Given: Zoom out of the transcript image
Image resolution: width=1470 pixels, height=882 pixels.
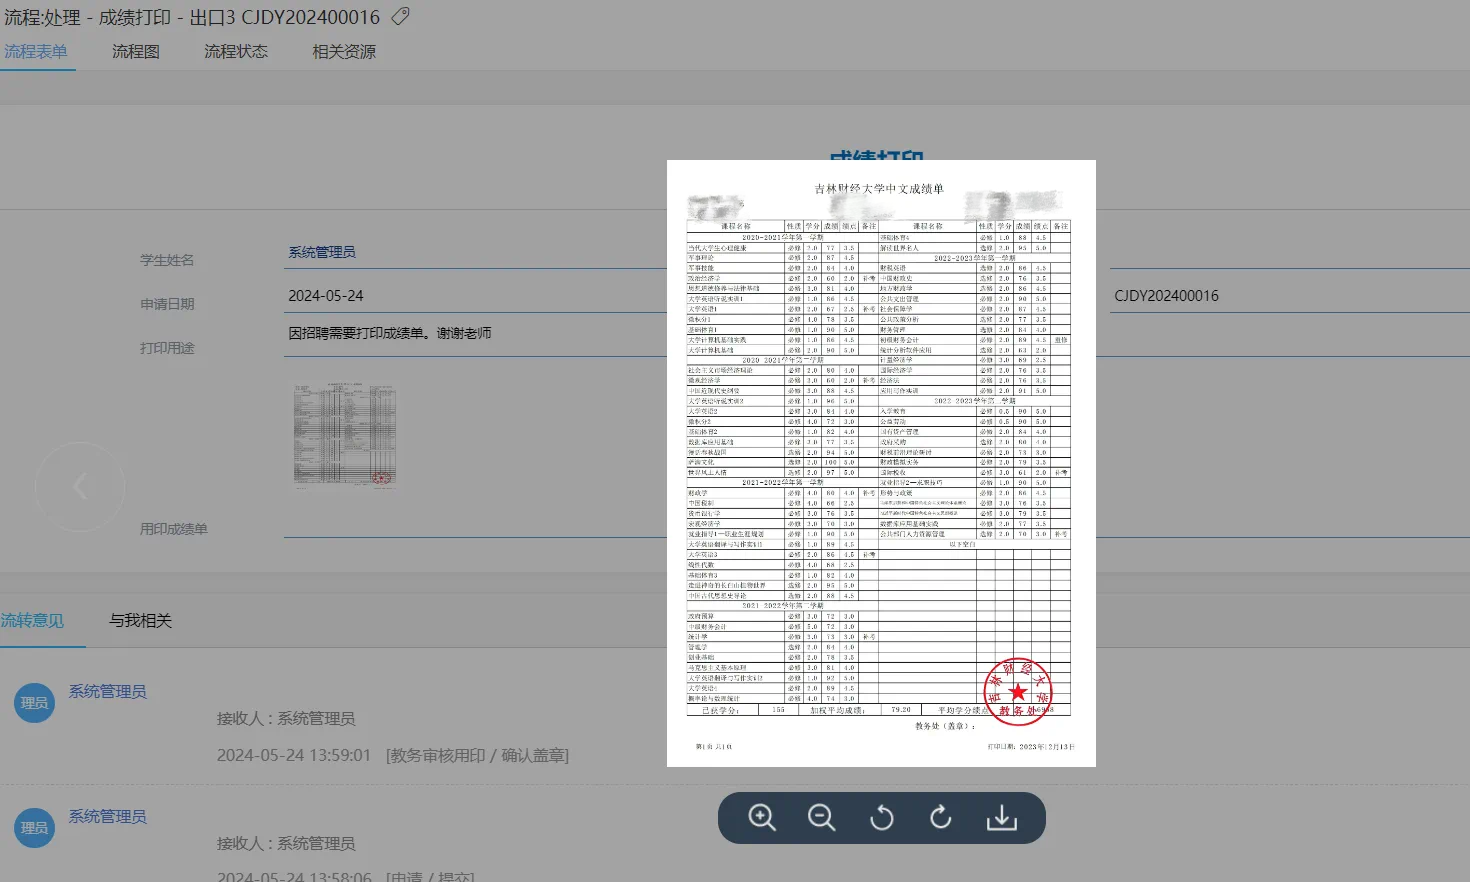Looking at the screenshot, I should coord(821,818).
